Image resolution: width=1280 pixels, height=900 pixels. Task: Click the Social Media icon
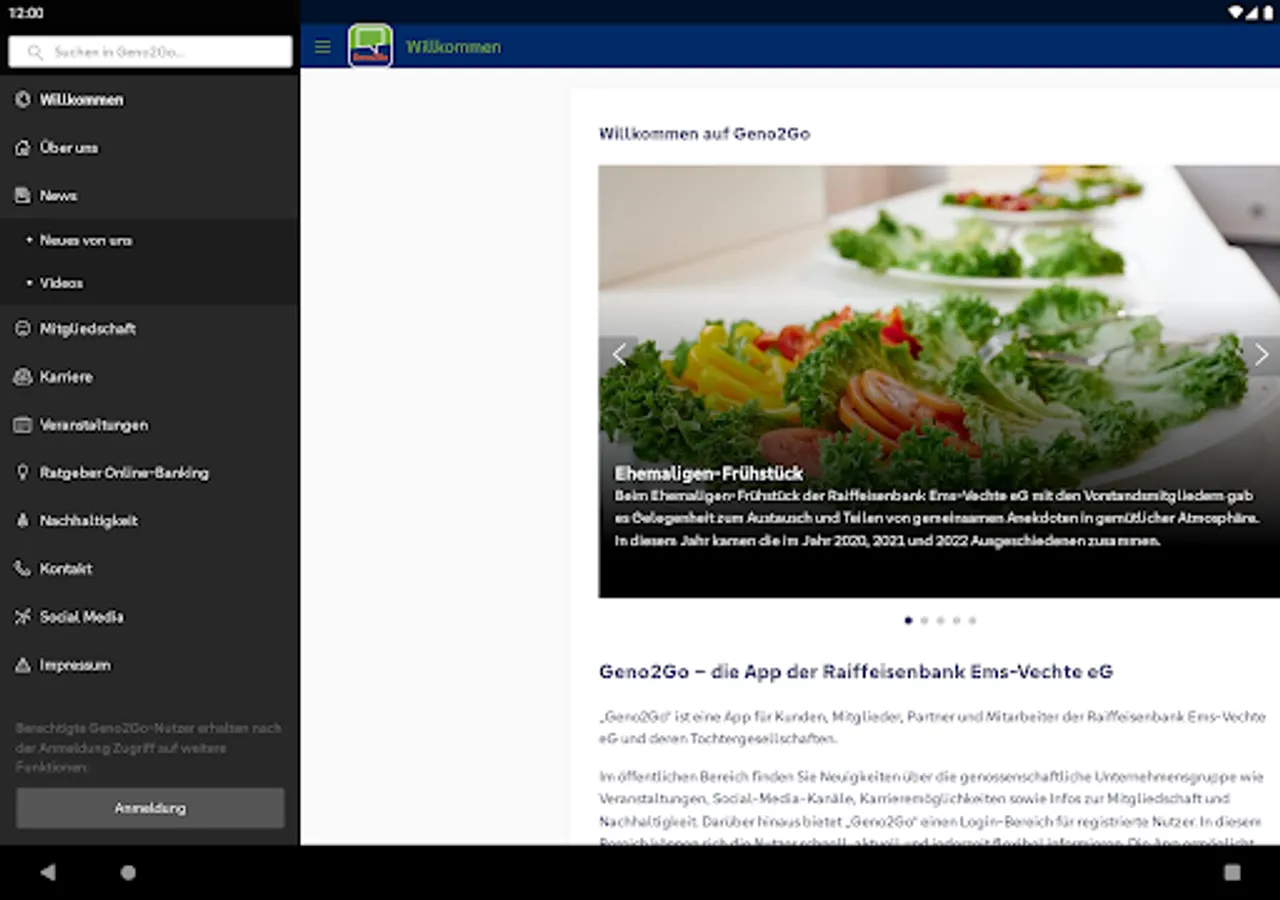23,616
